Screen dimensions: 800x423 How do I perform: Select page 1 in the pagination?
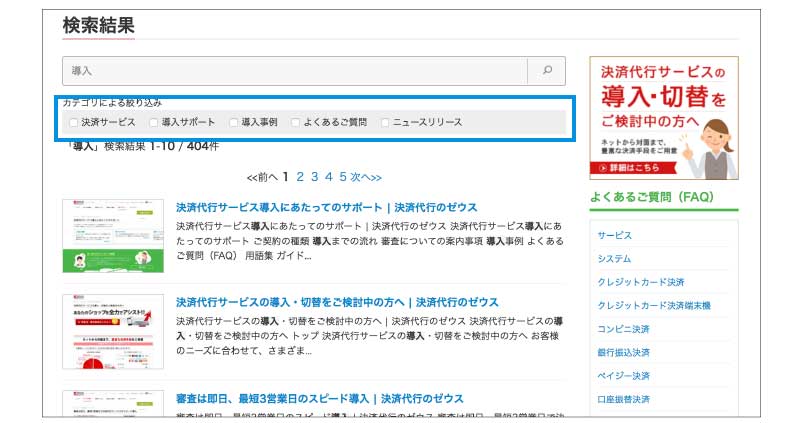point(286,177)
